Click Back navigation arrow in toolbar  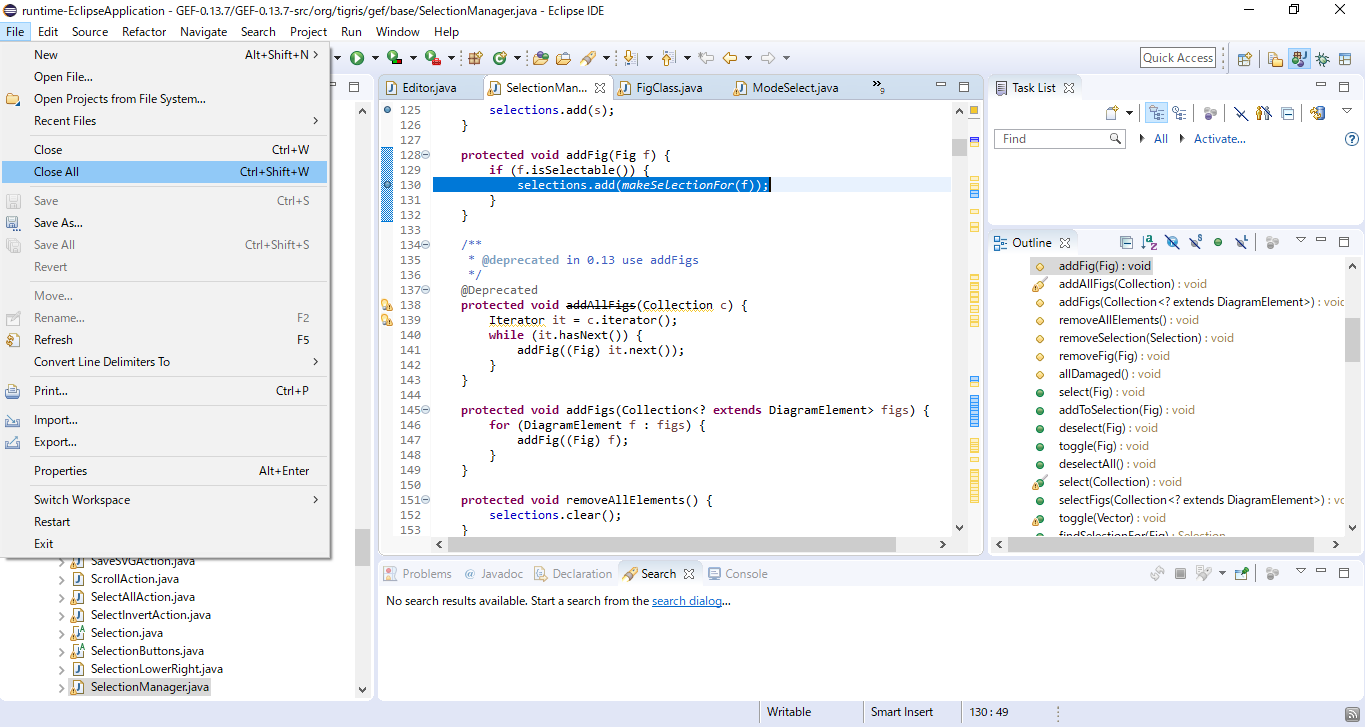pyautogui.click(x=729, y=58)
